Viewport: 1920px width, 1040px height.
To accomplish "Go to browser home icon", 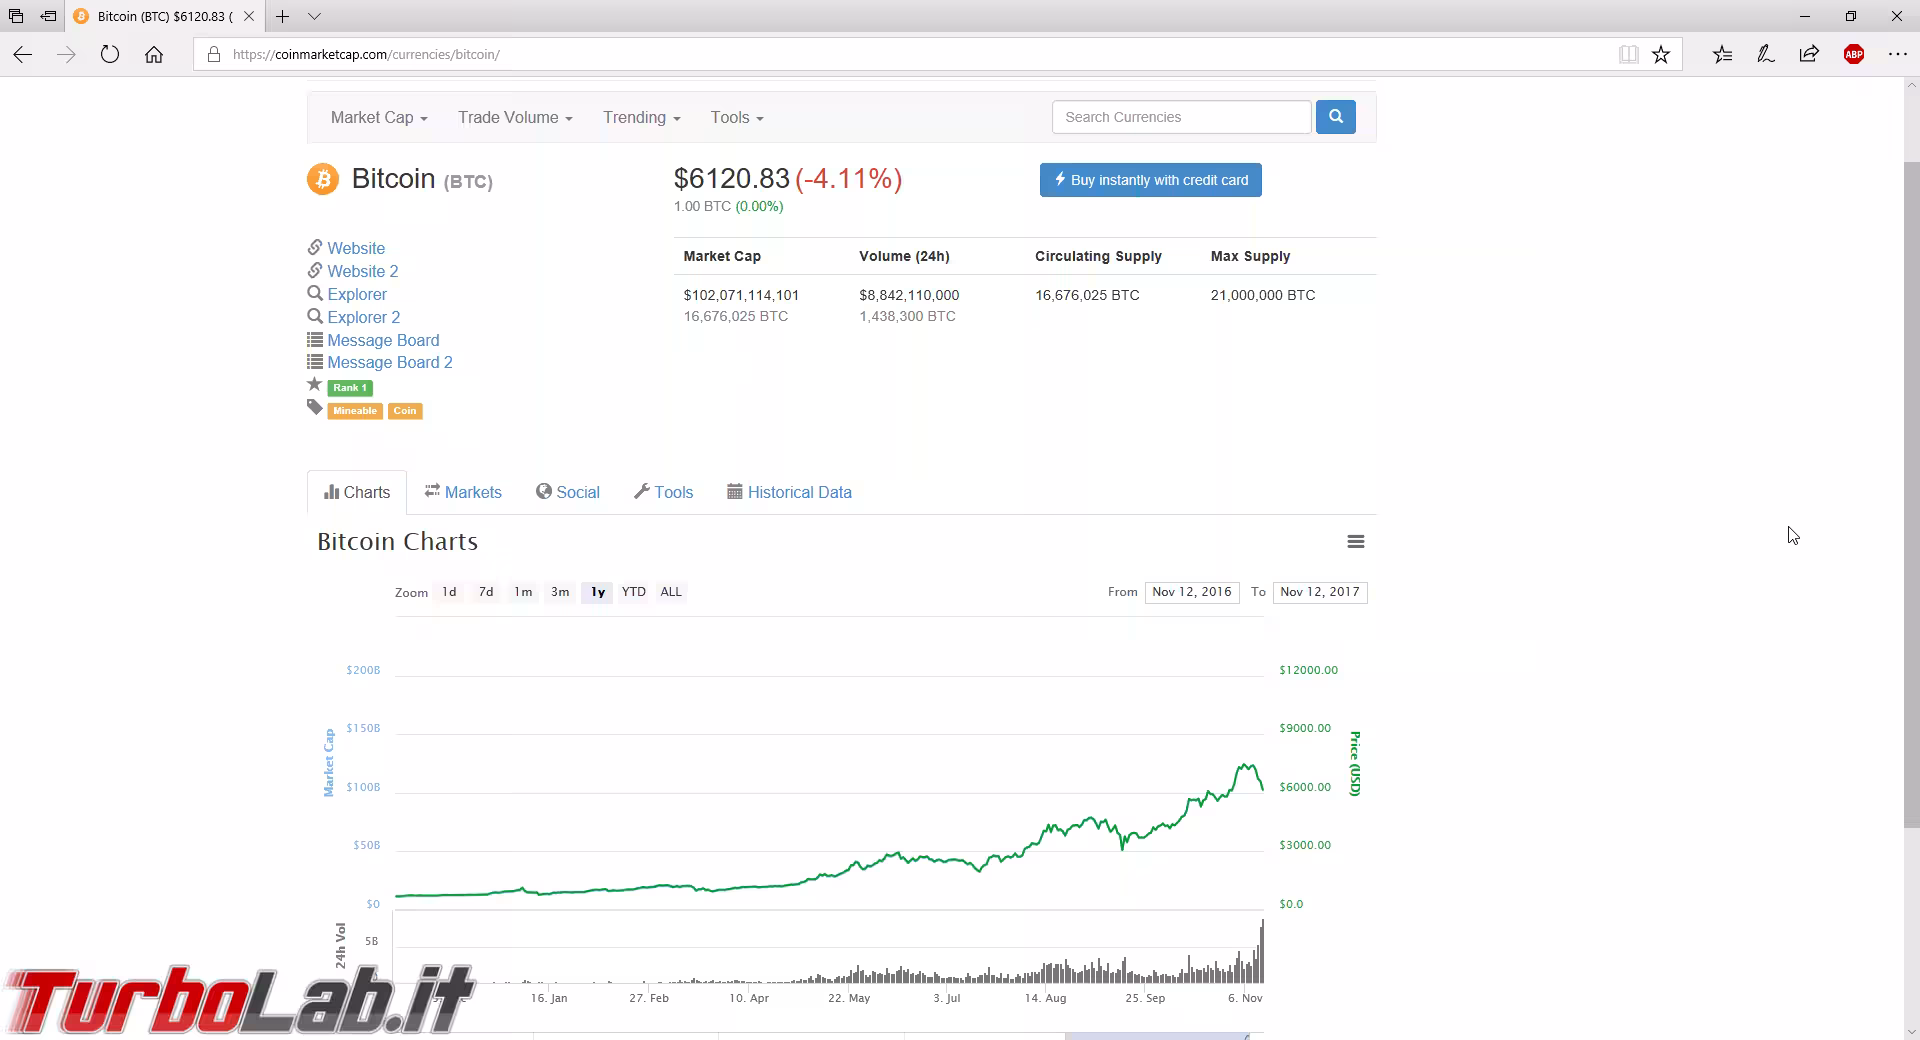I will (x=154, y=55).
